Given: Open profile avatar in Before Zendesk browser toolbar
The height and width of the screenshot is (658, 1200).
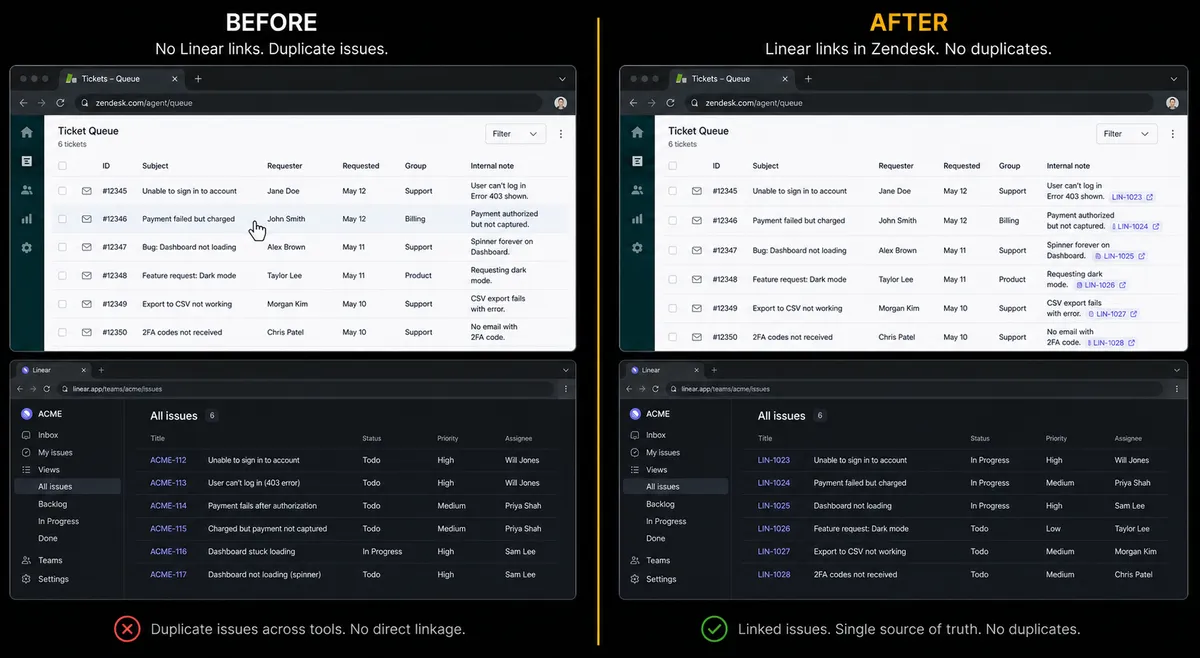Looking at the screenshot, I should tap(561, 102).
